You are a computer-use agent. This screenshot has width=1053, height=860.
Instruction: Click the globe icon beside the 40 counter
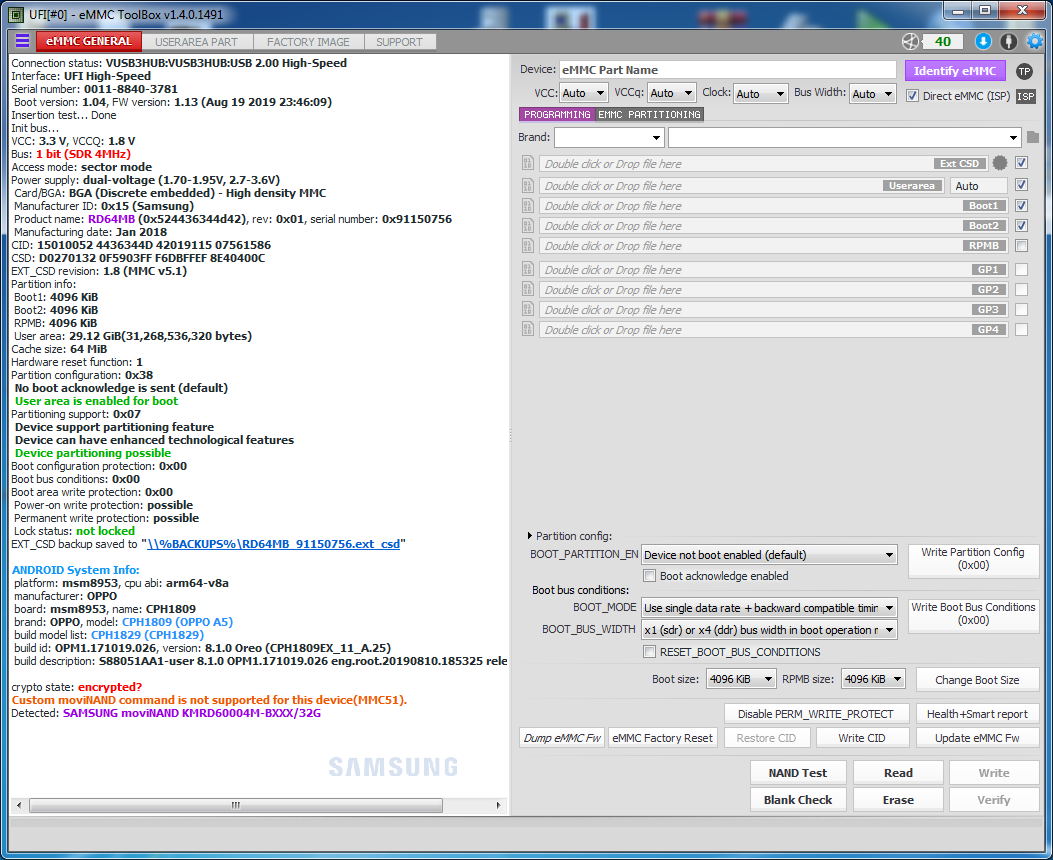[x=910, y=42]
